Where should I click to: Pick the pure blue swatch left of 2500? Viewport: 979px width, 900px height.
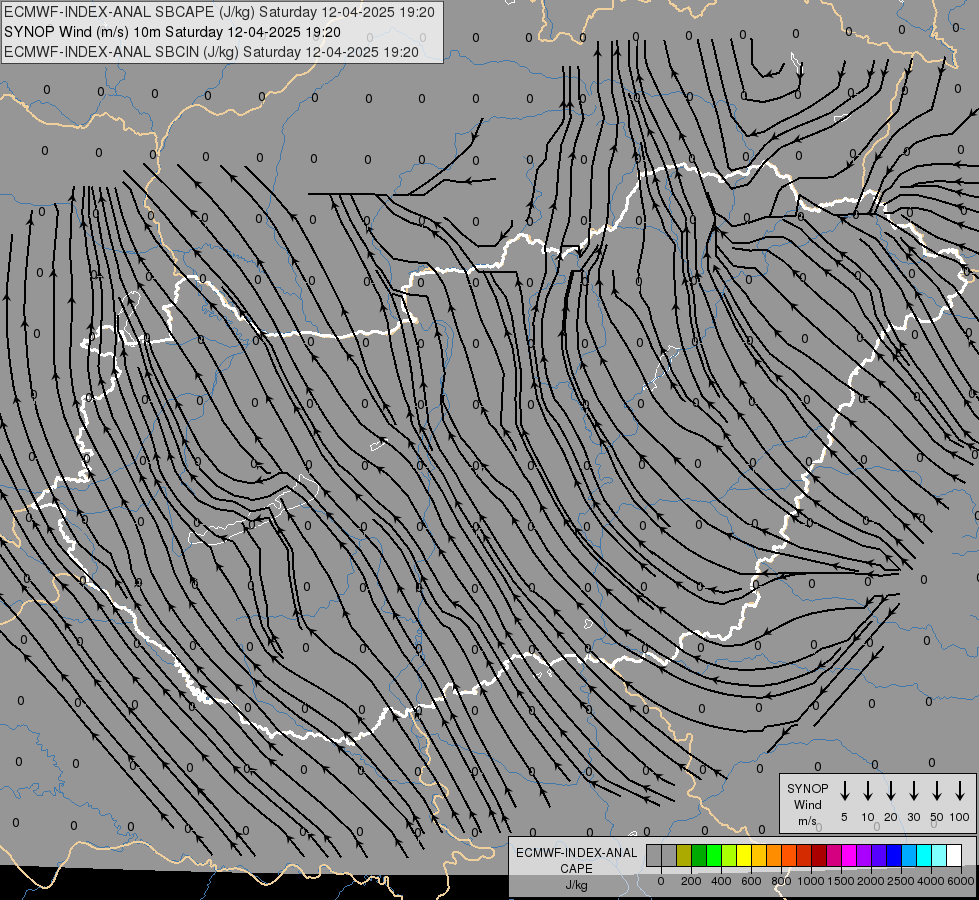[x=894, y=855]
